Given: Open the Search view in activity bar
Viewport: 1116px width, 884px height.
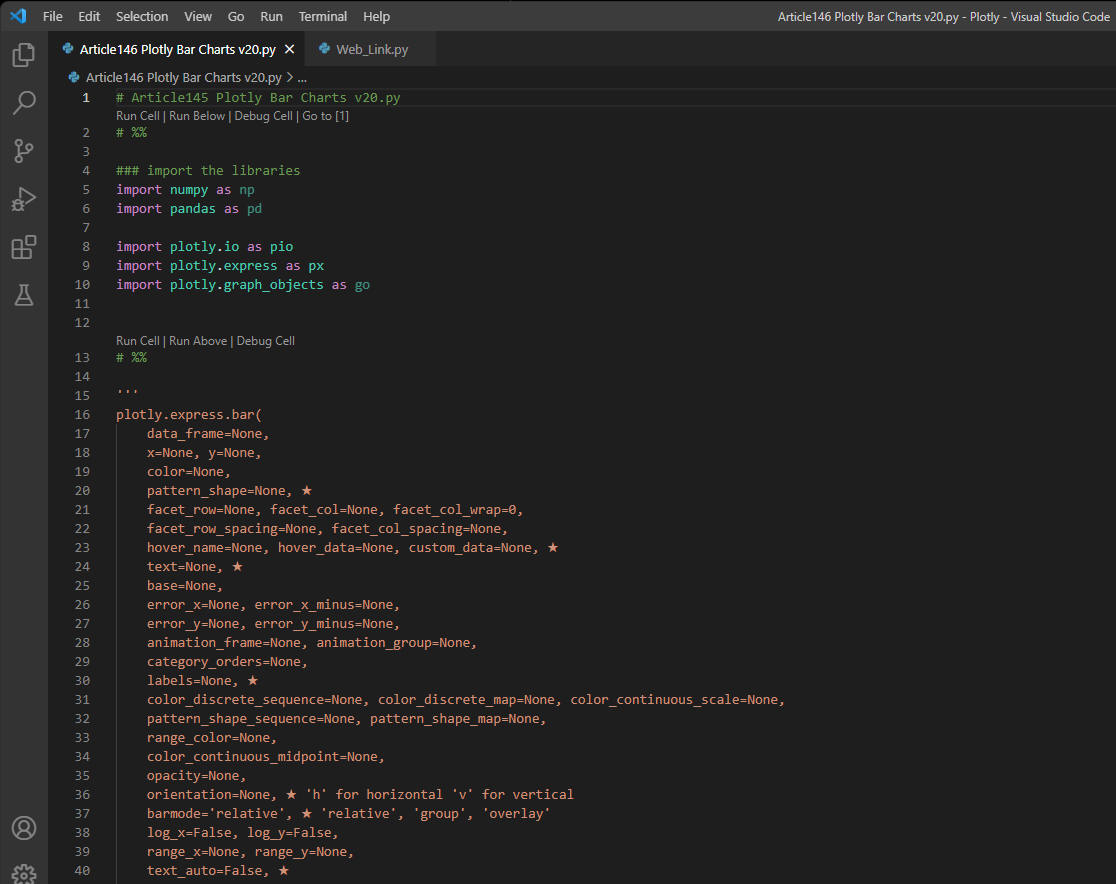Looking at the screenshot, I should point(23,102).
